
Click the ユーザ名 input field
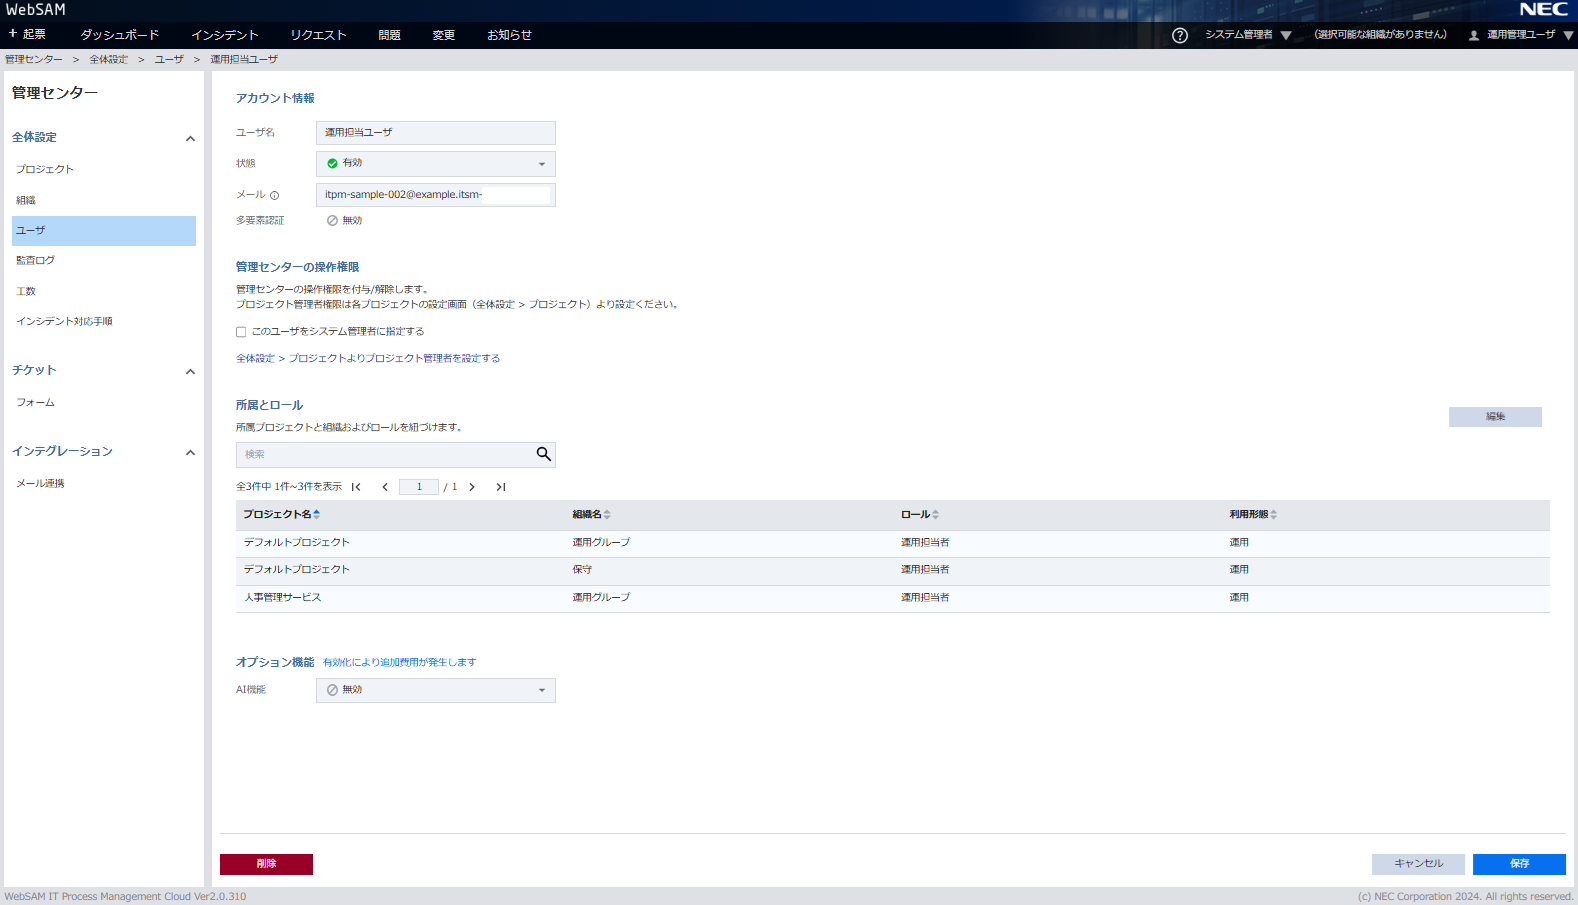[436, 133]
